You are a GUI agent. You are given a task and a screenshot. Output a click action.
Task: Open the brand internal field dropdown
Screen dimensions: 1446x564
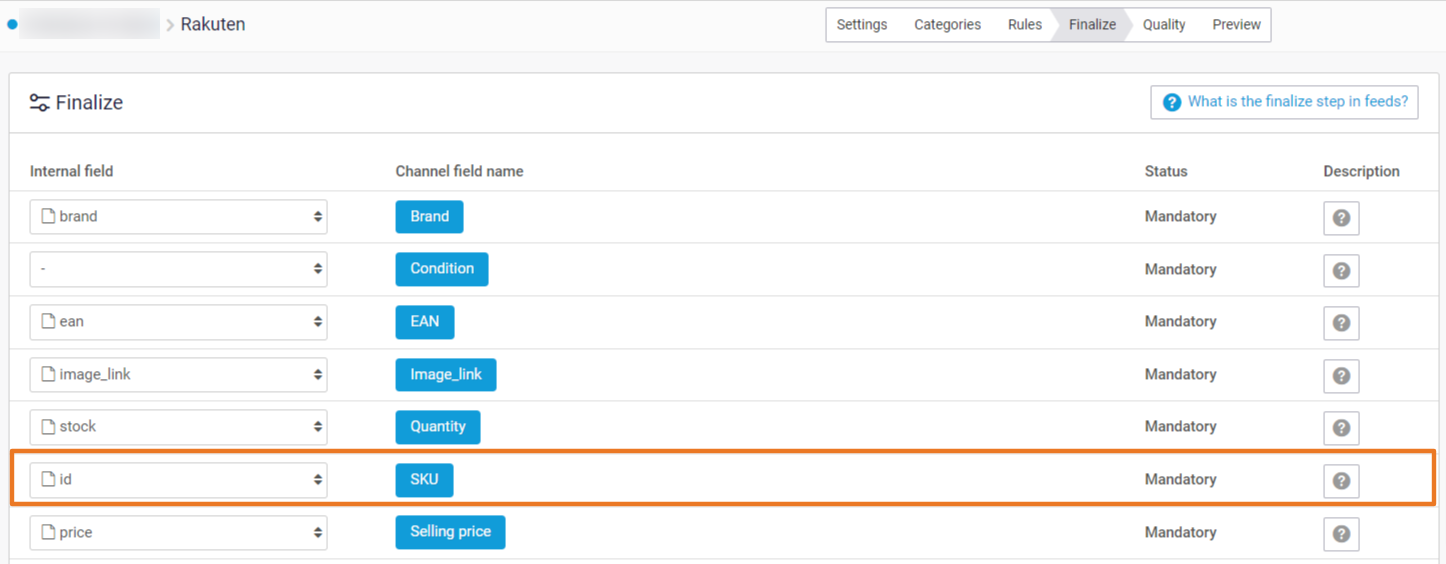178,217
